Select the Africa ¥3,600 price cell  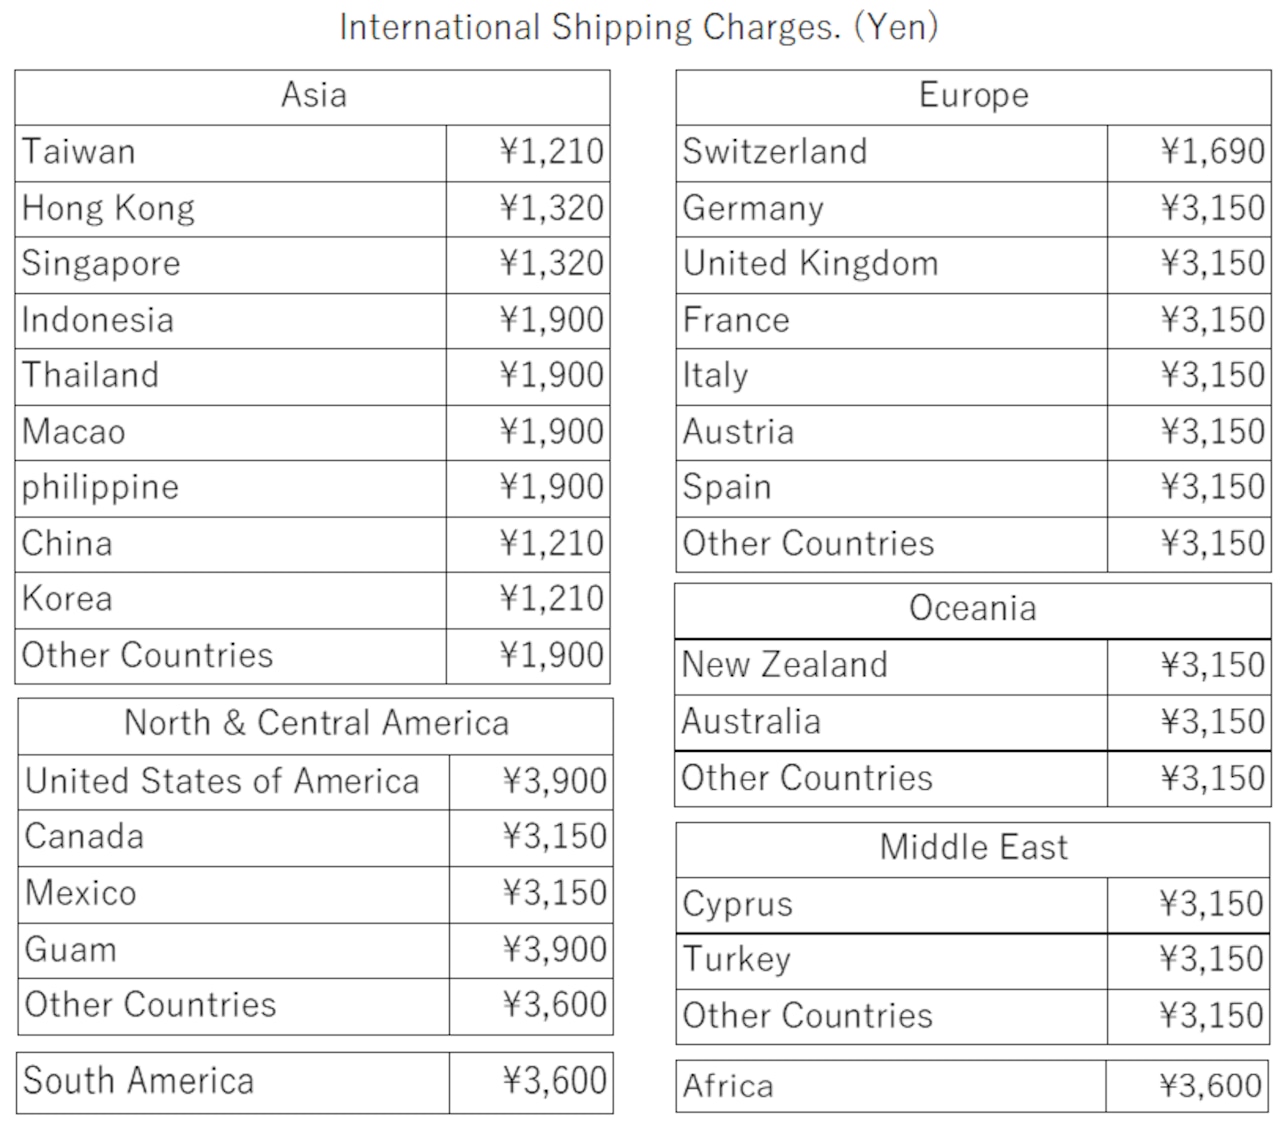[x=1188, y=1086]
